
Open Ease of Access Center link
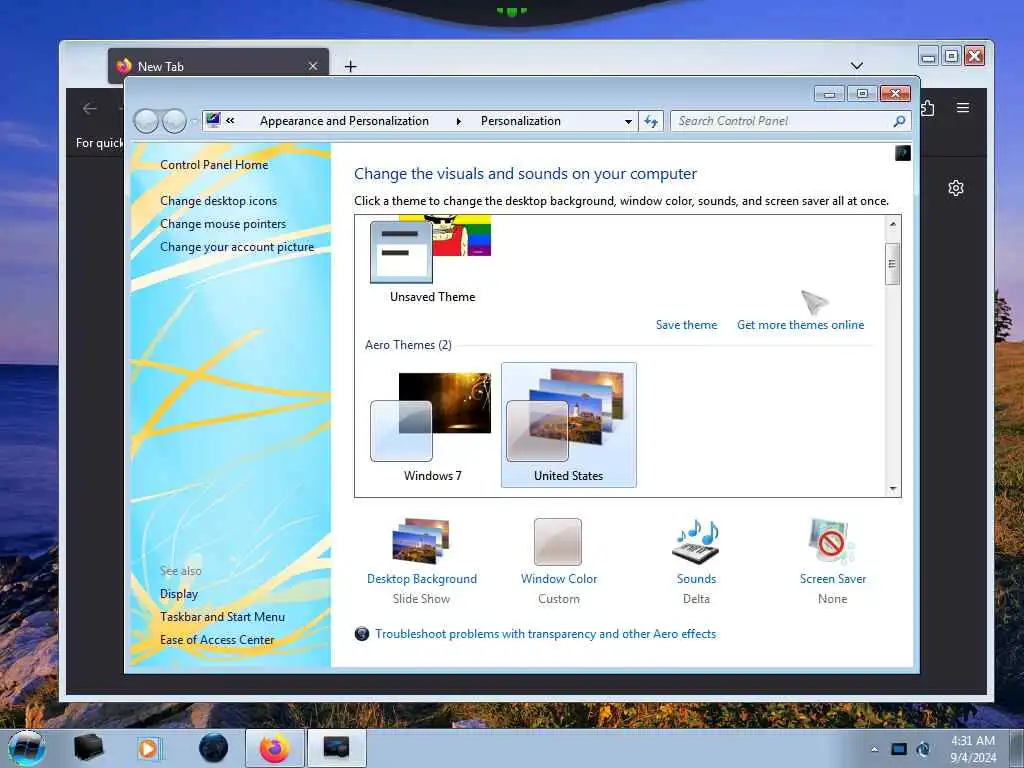(217, 640)
